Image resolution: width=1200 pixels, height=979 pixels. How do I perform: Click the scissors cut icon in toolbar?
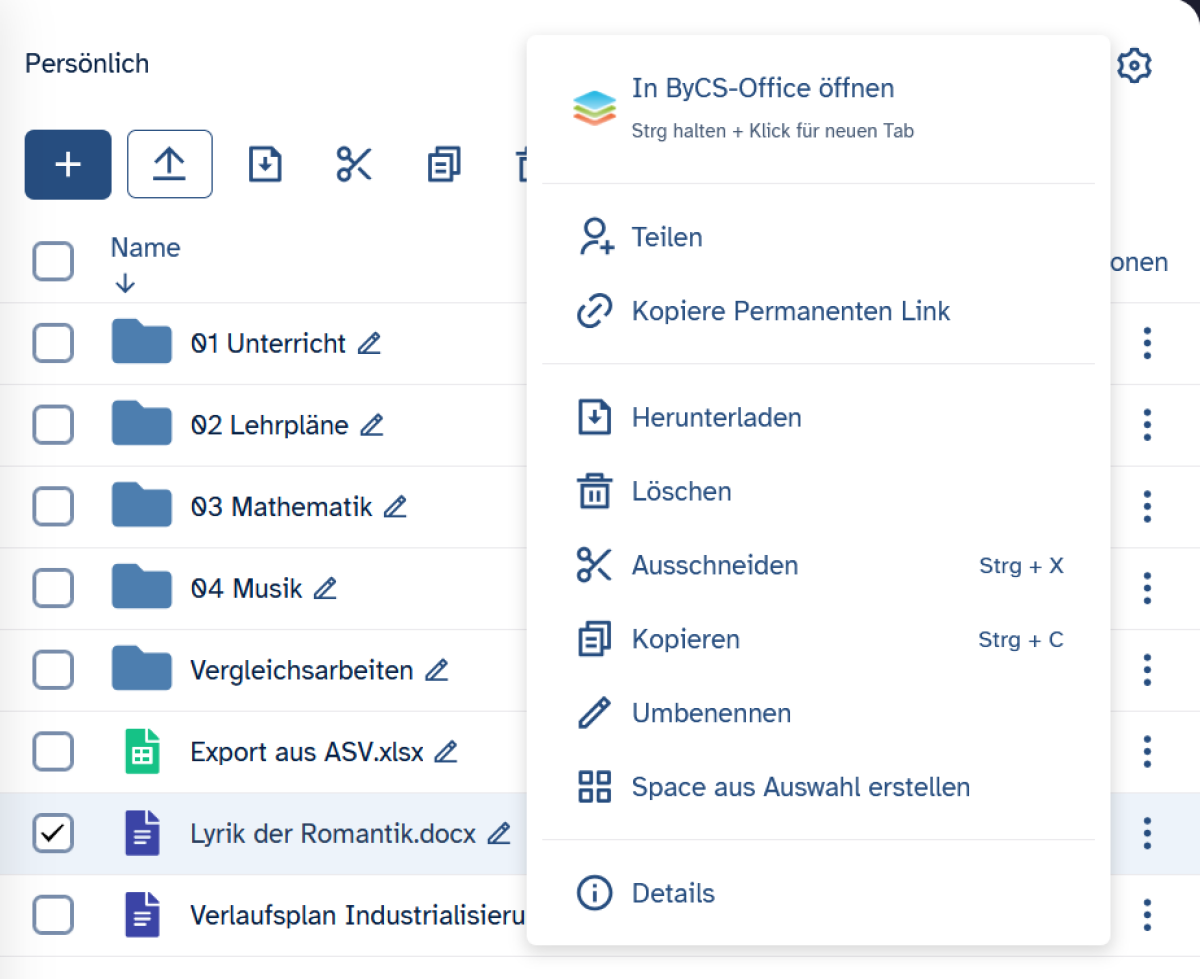(x=354, y=164)
